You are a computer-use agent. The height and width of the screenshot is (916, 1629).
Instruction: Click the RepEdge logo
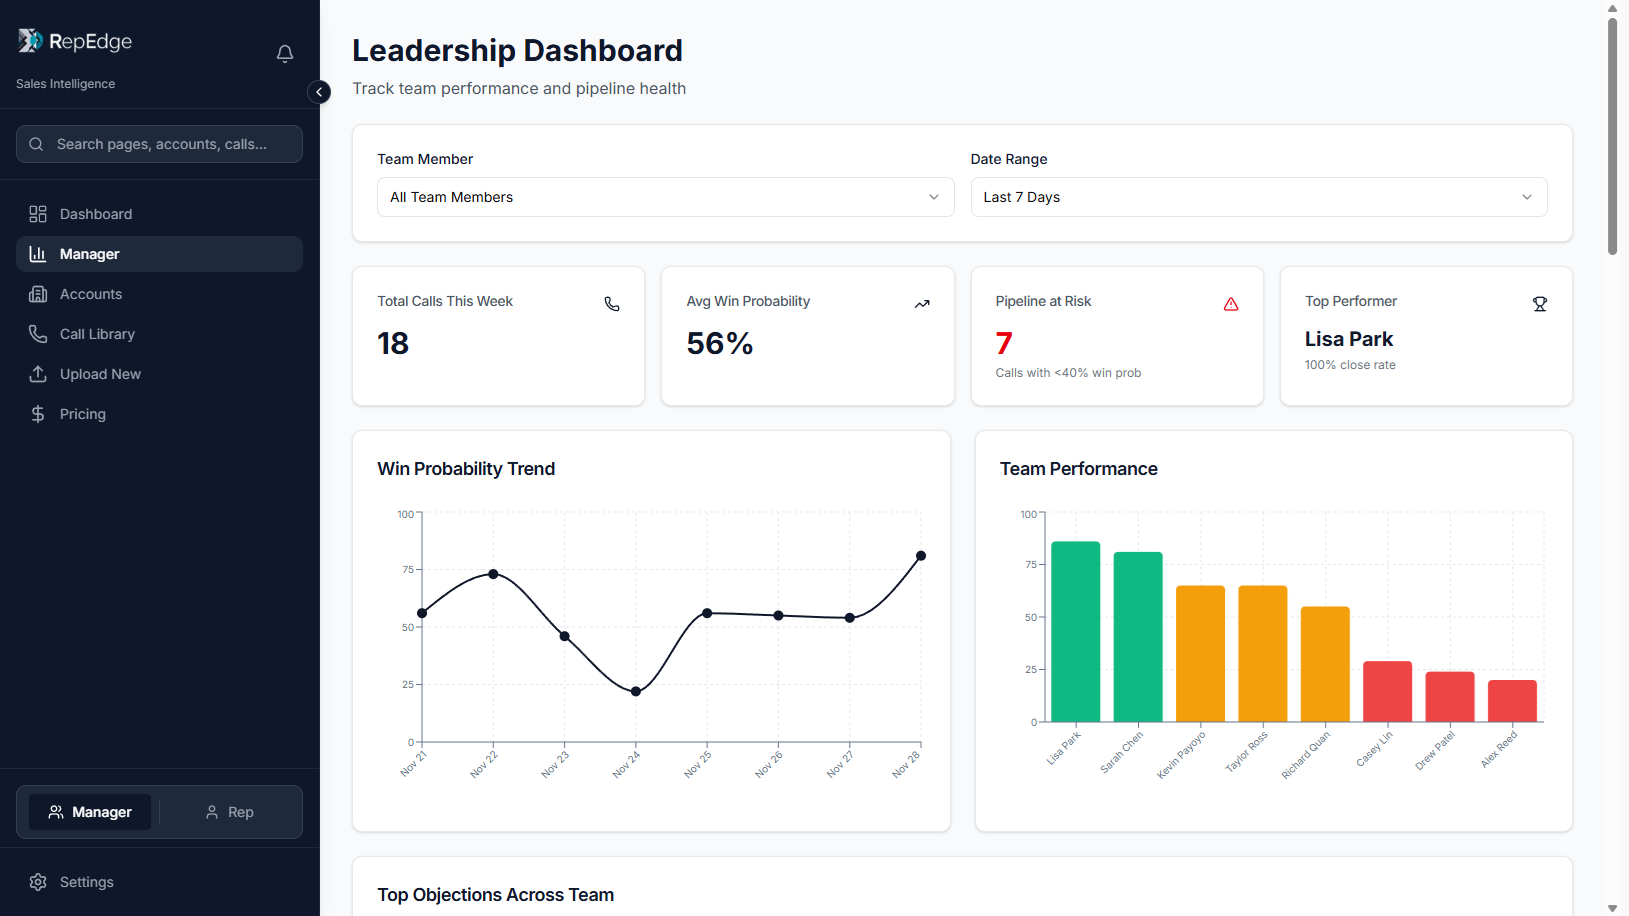tap(74, 41)
